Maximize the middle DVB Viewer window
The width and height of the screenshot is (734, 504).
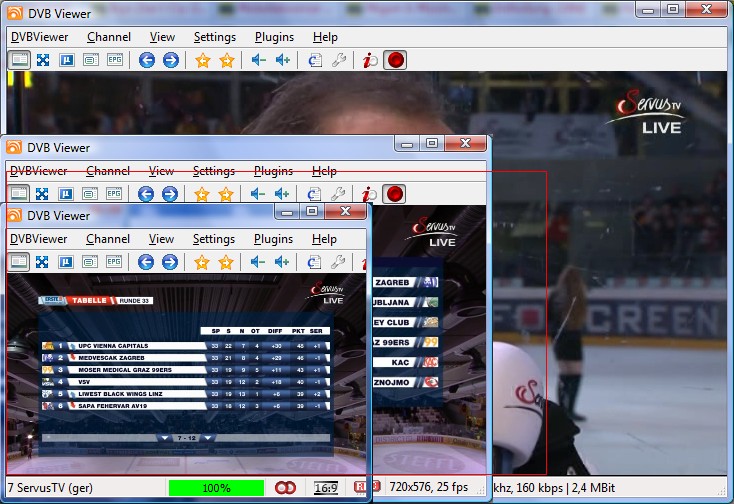tap(432, 143)
